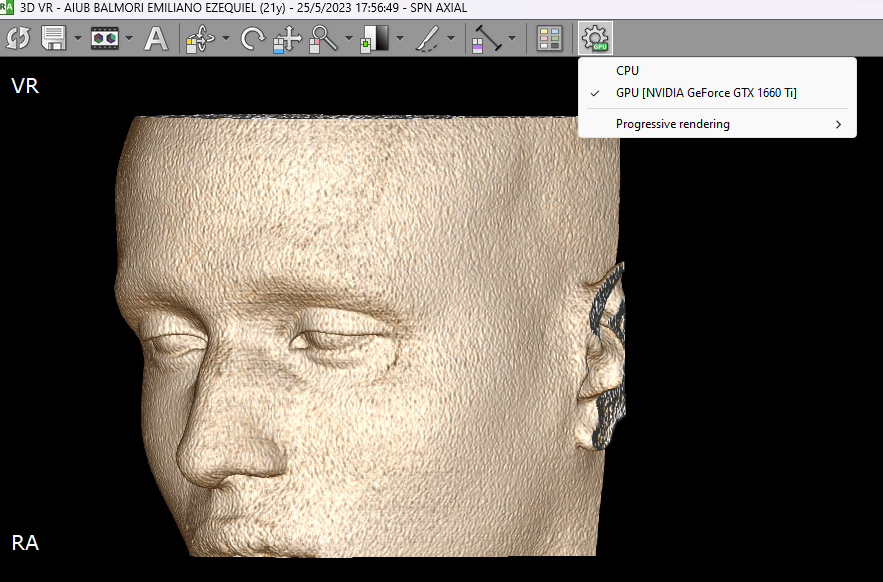The width and height of the screenshot is (883, 582).
Task: Open the split screen layout tool
Action: (548, 38)
